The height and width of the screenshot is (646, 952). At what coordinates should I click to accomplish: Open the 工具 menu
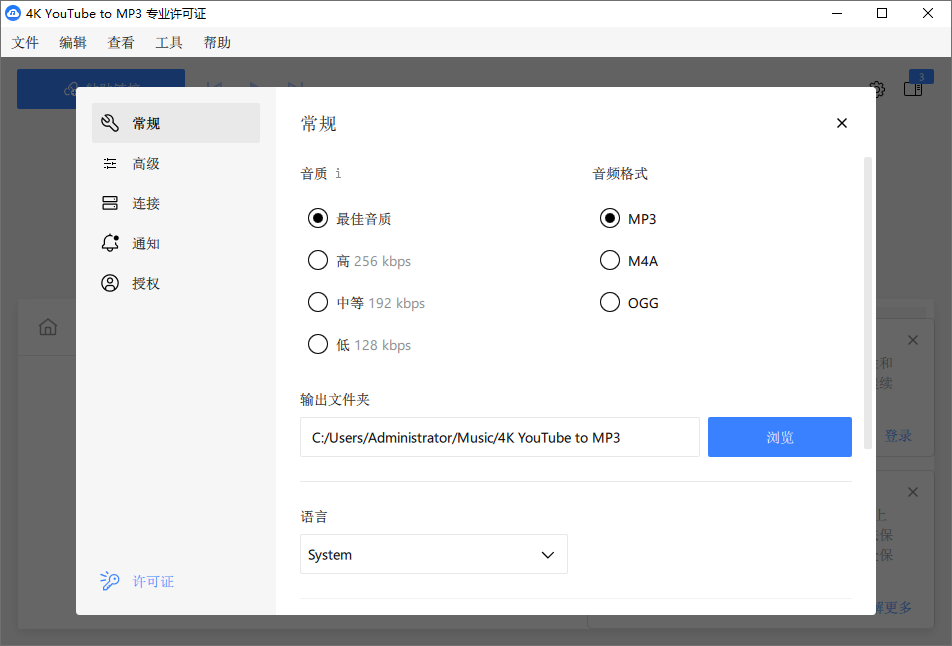coord(168,42)
